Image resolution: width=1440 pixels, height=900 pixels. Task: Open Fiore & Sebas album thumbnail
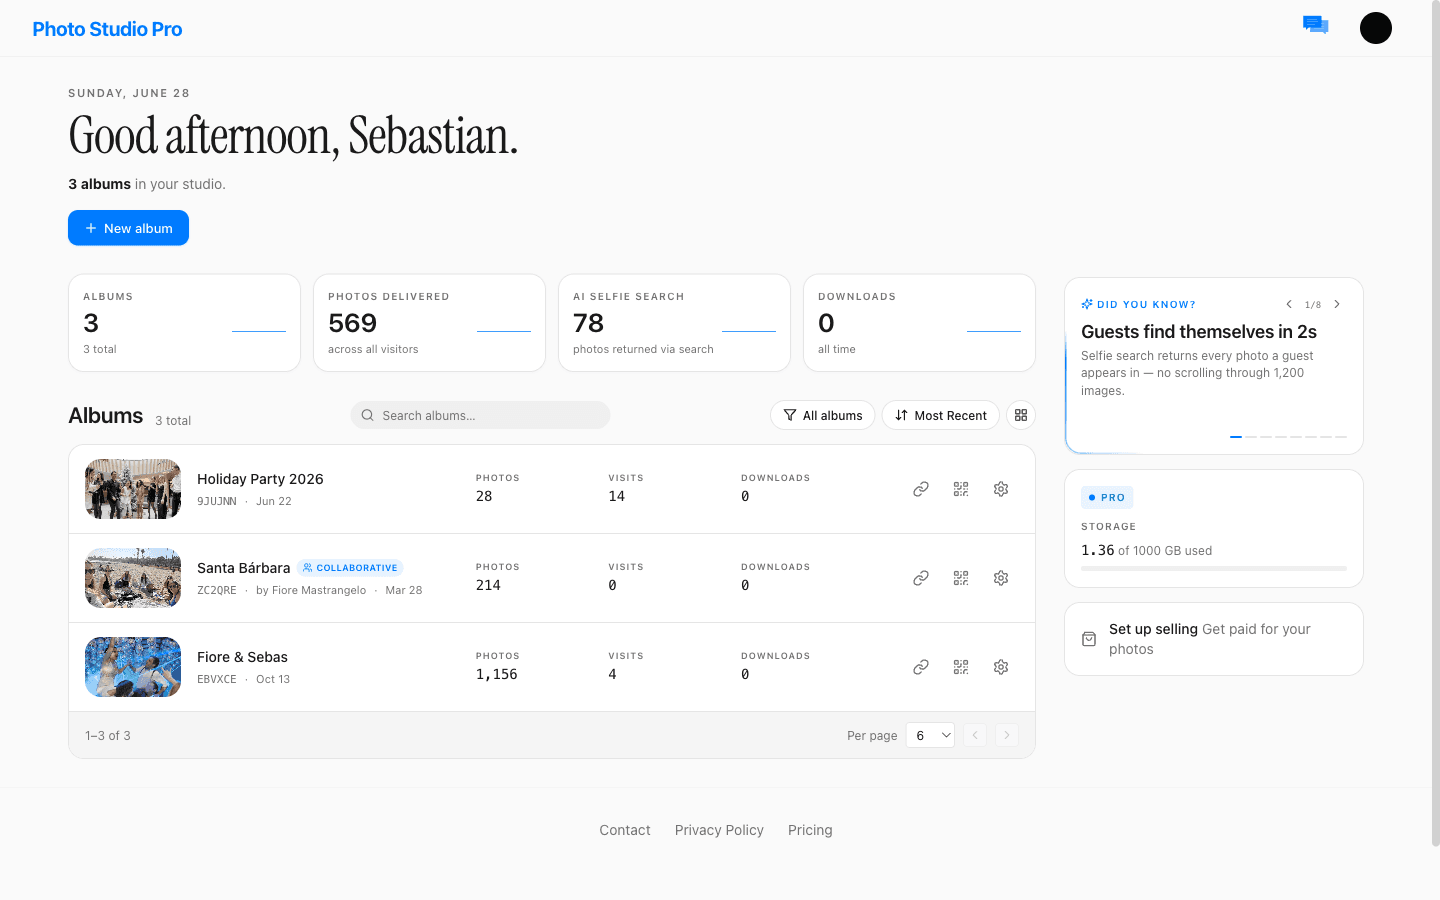pyautogui.click(x=133, y=667)
